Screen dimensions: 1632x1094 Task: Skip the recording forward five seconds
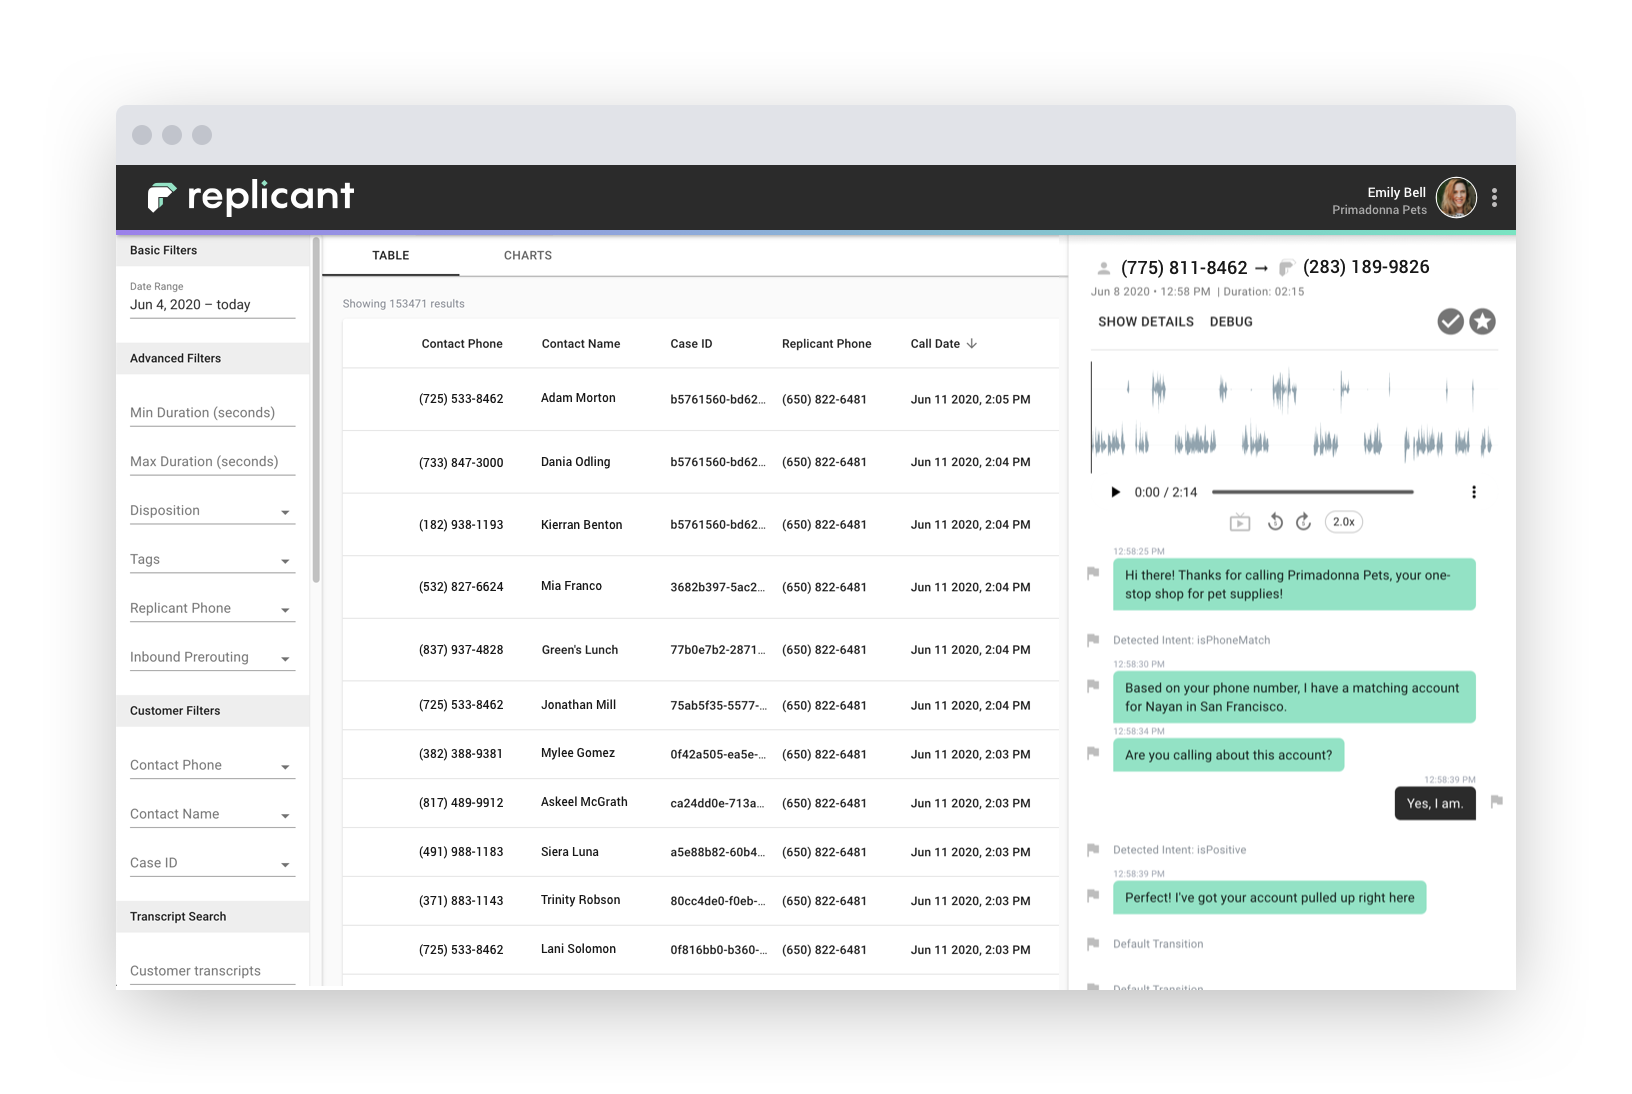[1303, 521]
